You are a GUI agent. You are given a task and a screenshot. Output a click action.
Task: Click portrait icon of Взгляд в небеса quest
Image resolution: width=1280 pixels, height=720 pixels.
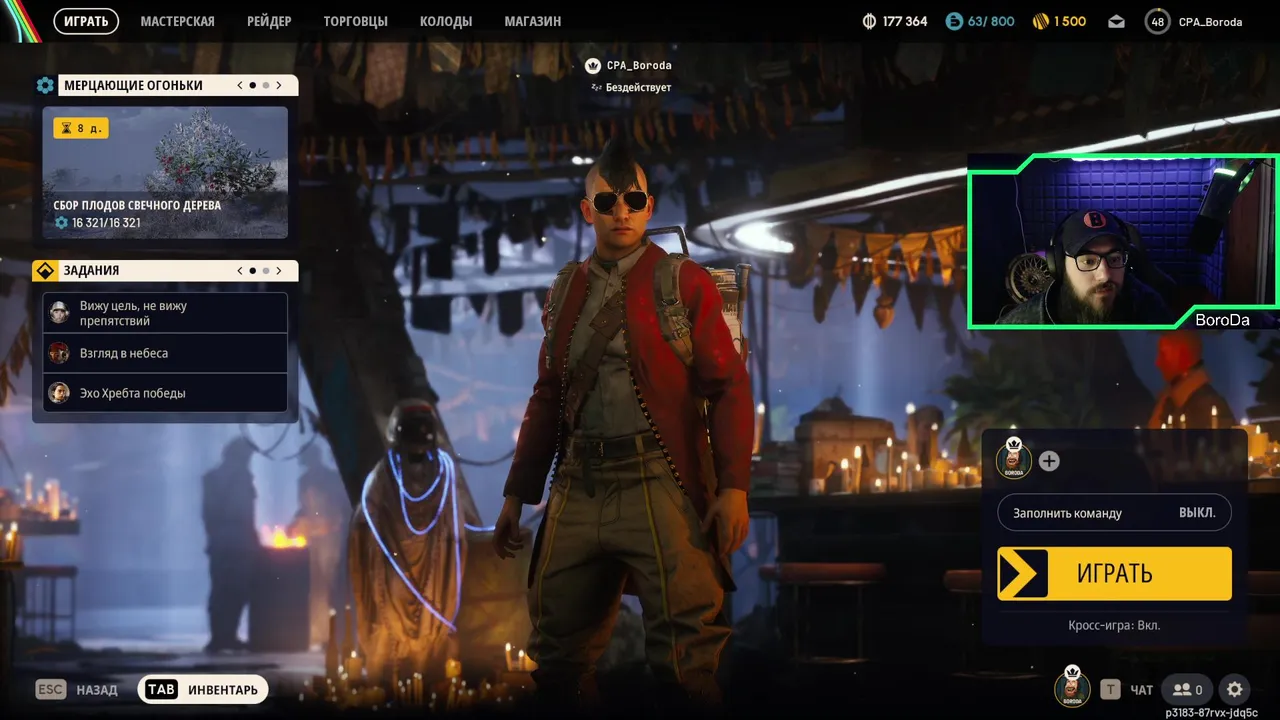(59, 353)
